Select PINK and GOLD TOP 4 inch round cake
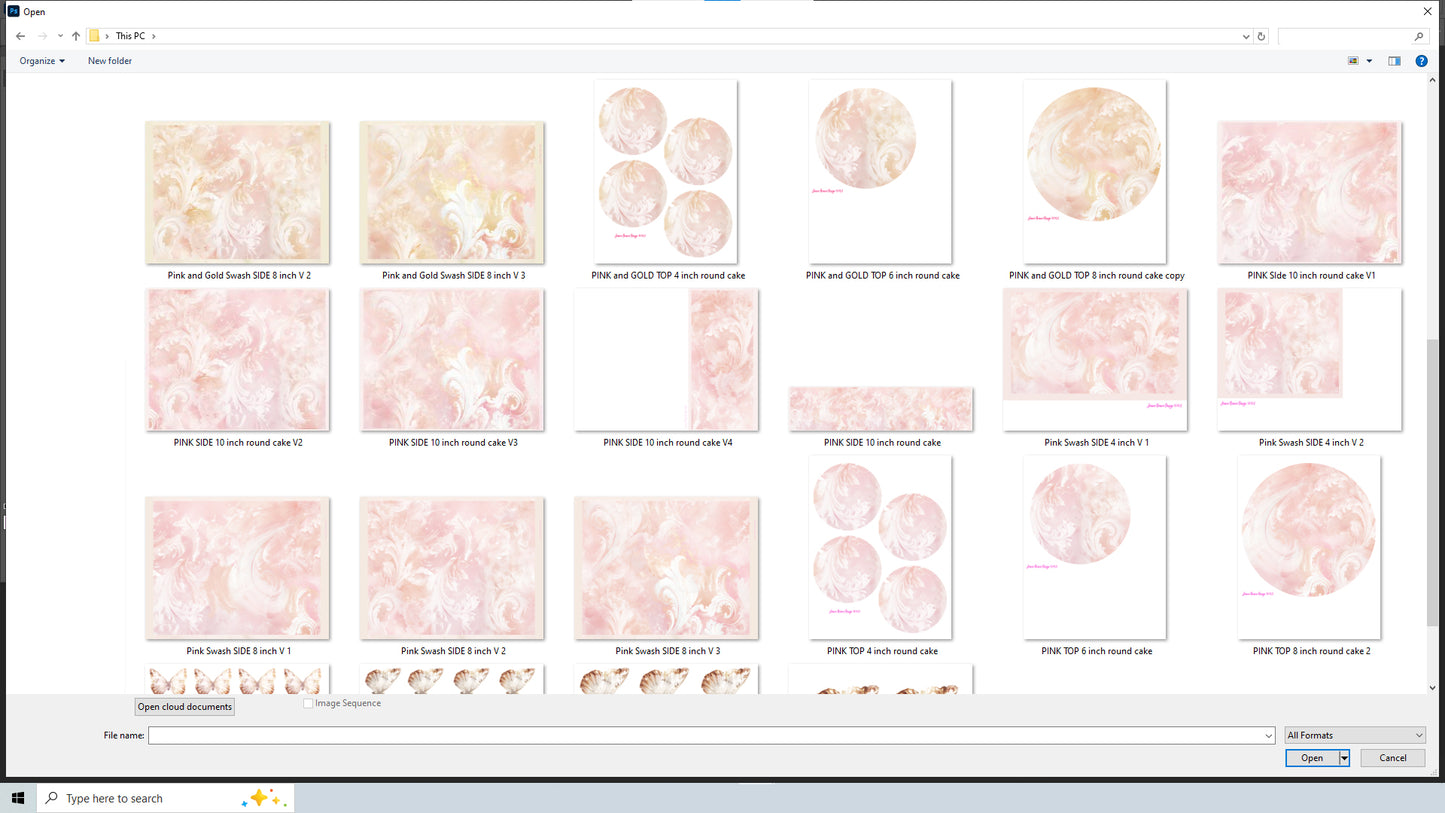The image size is (1445, 813). 667,180
